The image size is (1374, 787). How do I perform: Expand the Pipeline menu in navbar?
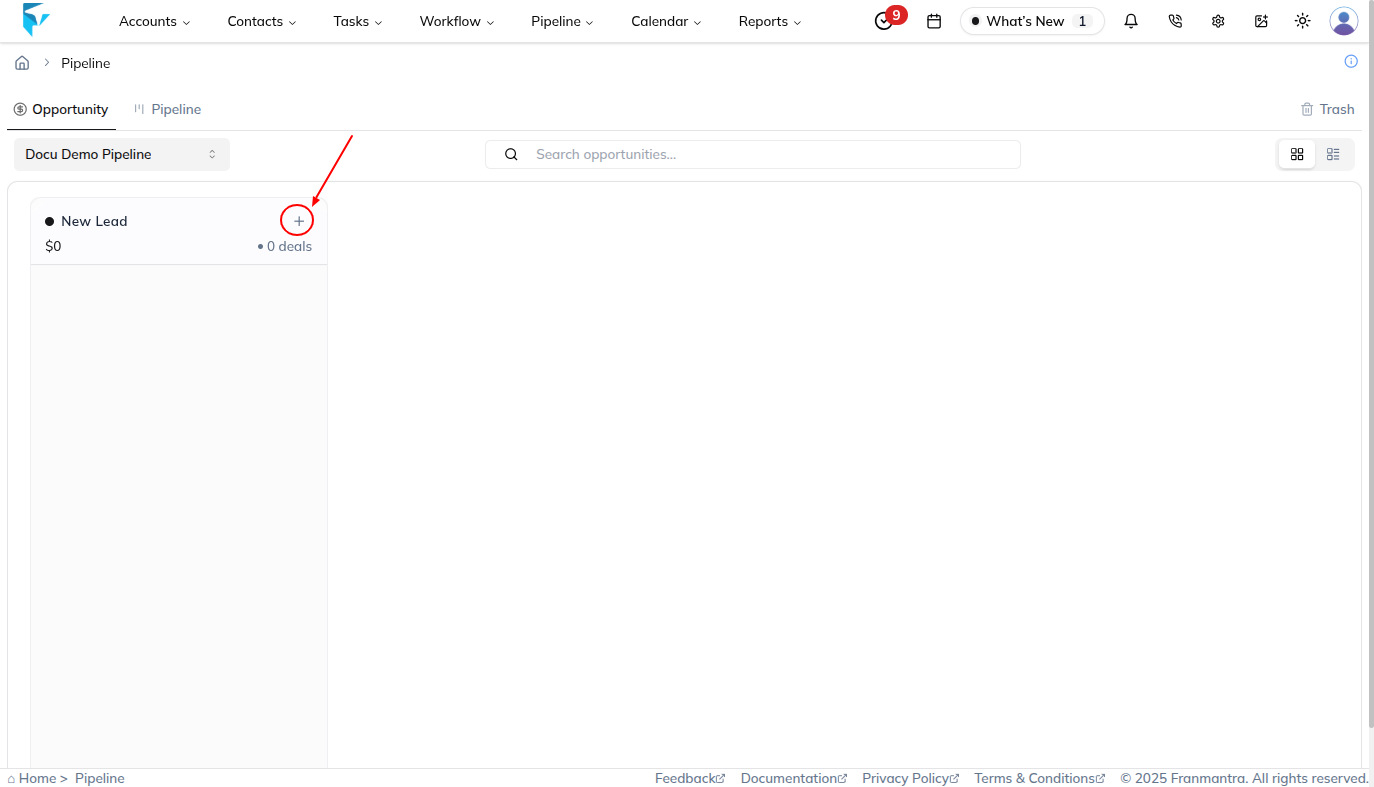(x=562, y=21)
